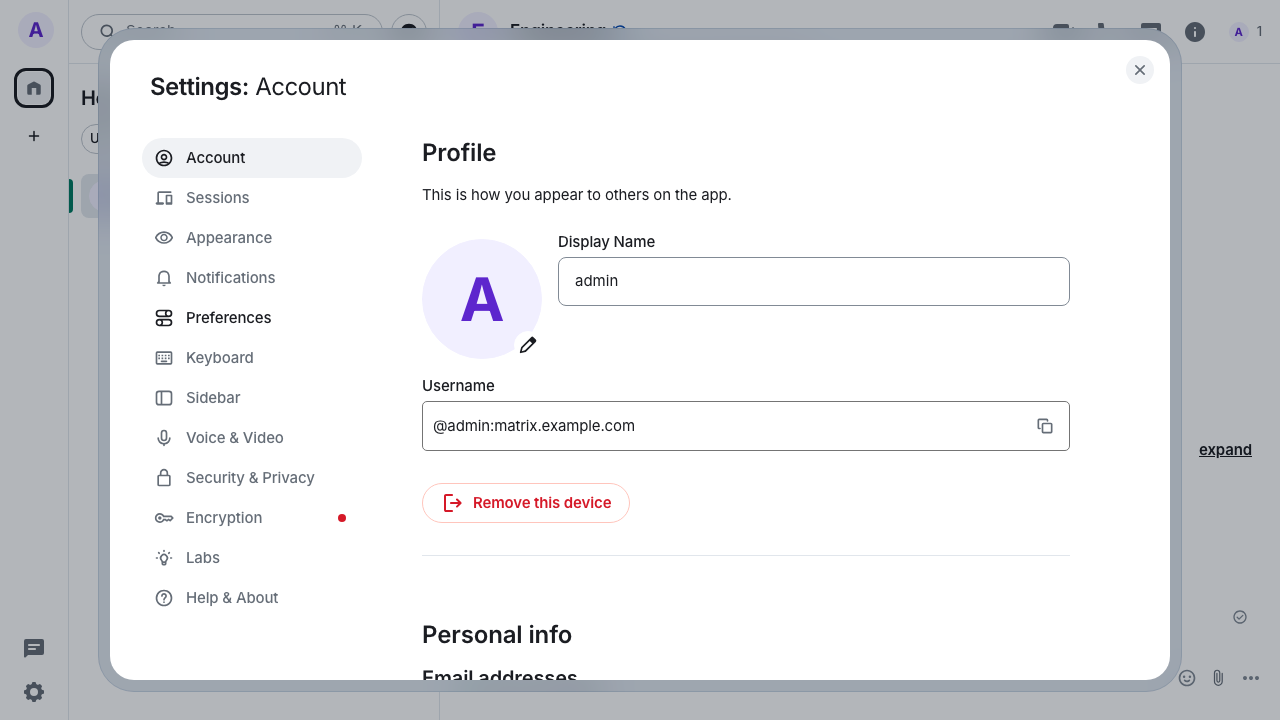Click the Remove this device button

pos(526,503)
